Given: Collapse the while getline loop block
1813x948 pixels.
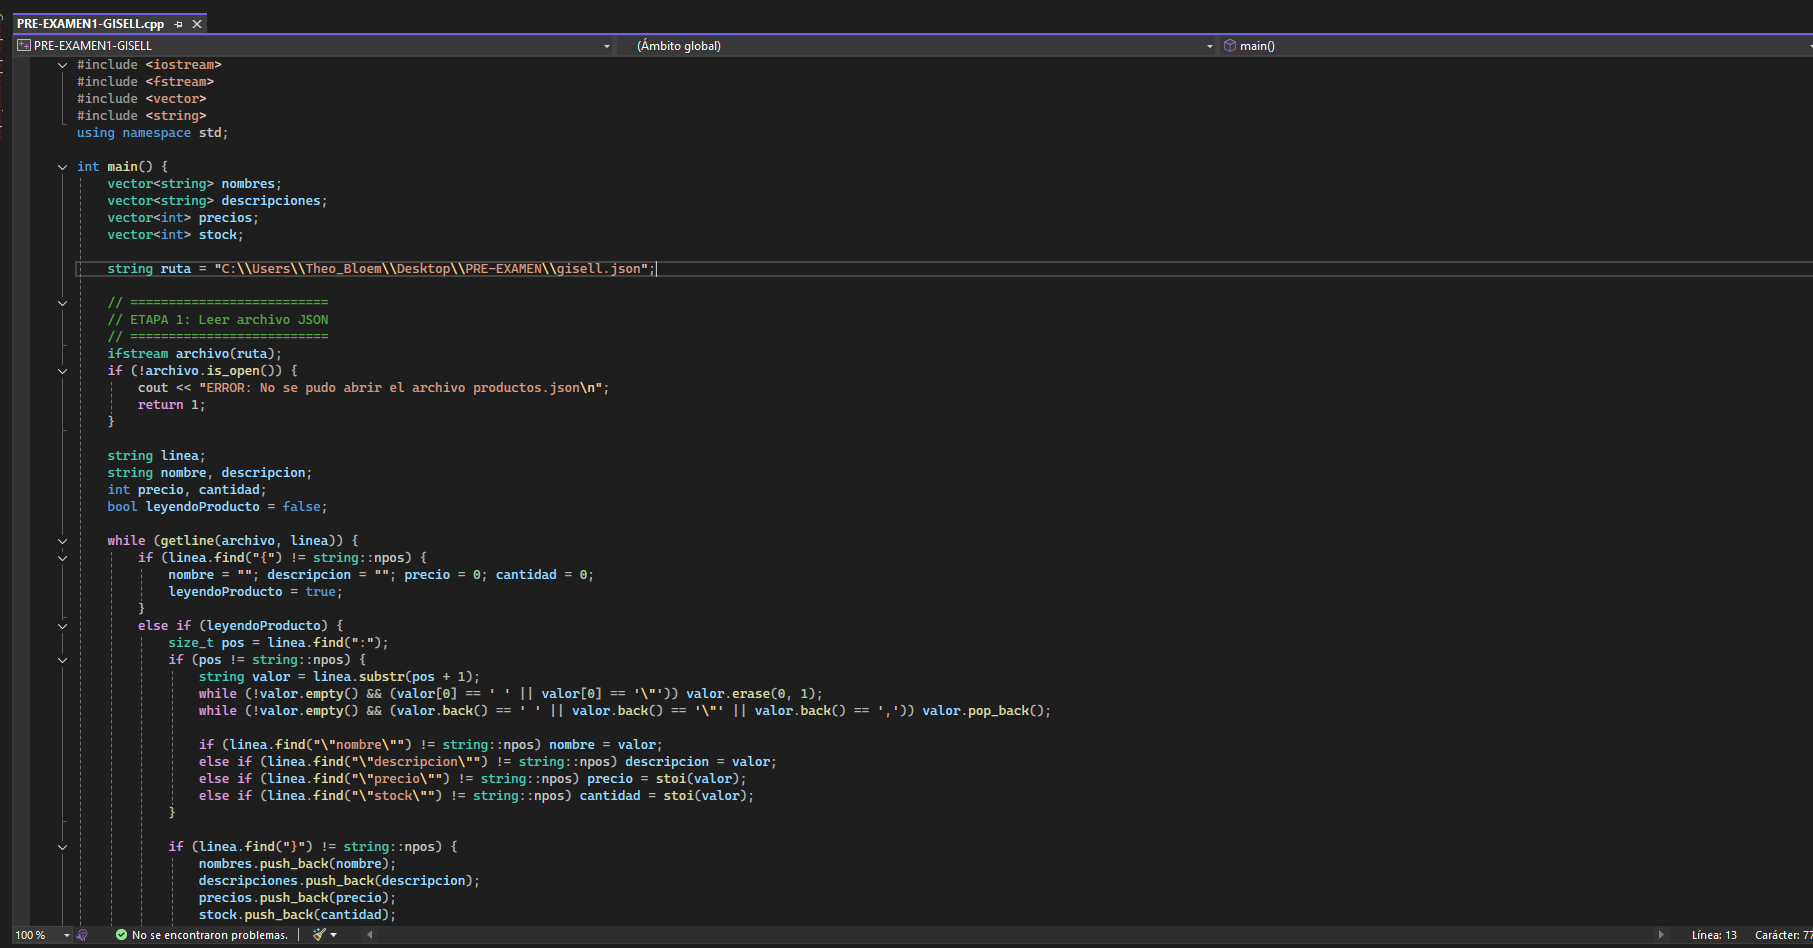Looking at the screenshot, I should 63,541.
